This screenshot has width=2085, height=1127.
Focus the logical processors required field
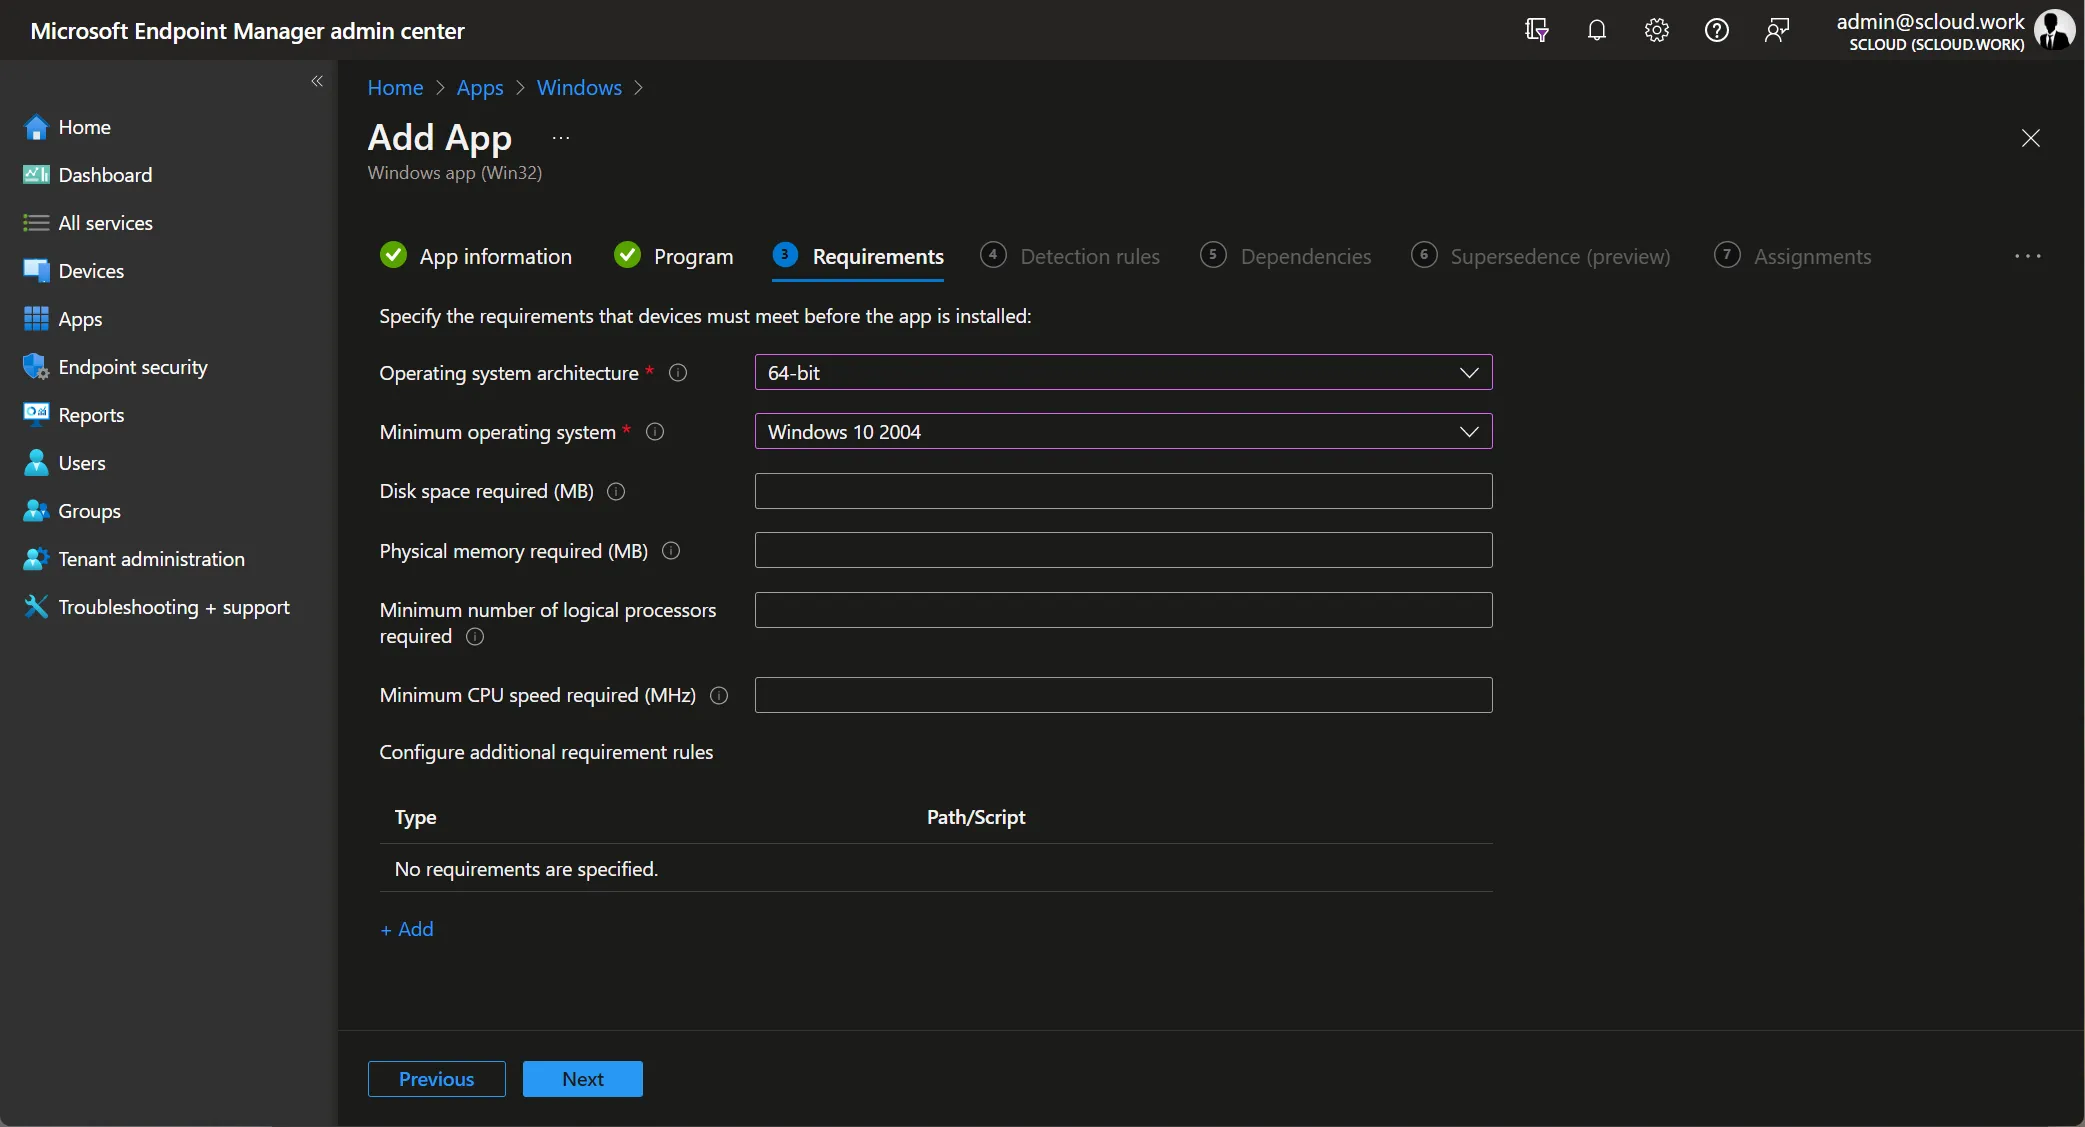(x=1123, y=610)
